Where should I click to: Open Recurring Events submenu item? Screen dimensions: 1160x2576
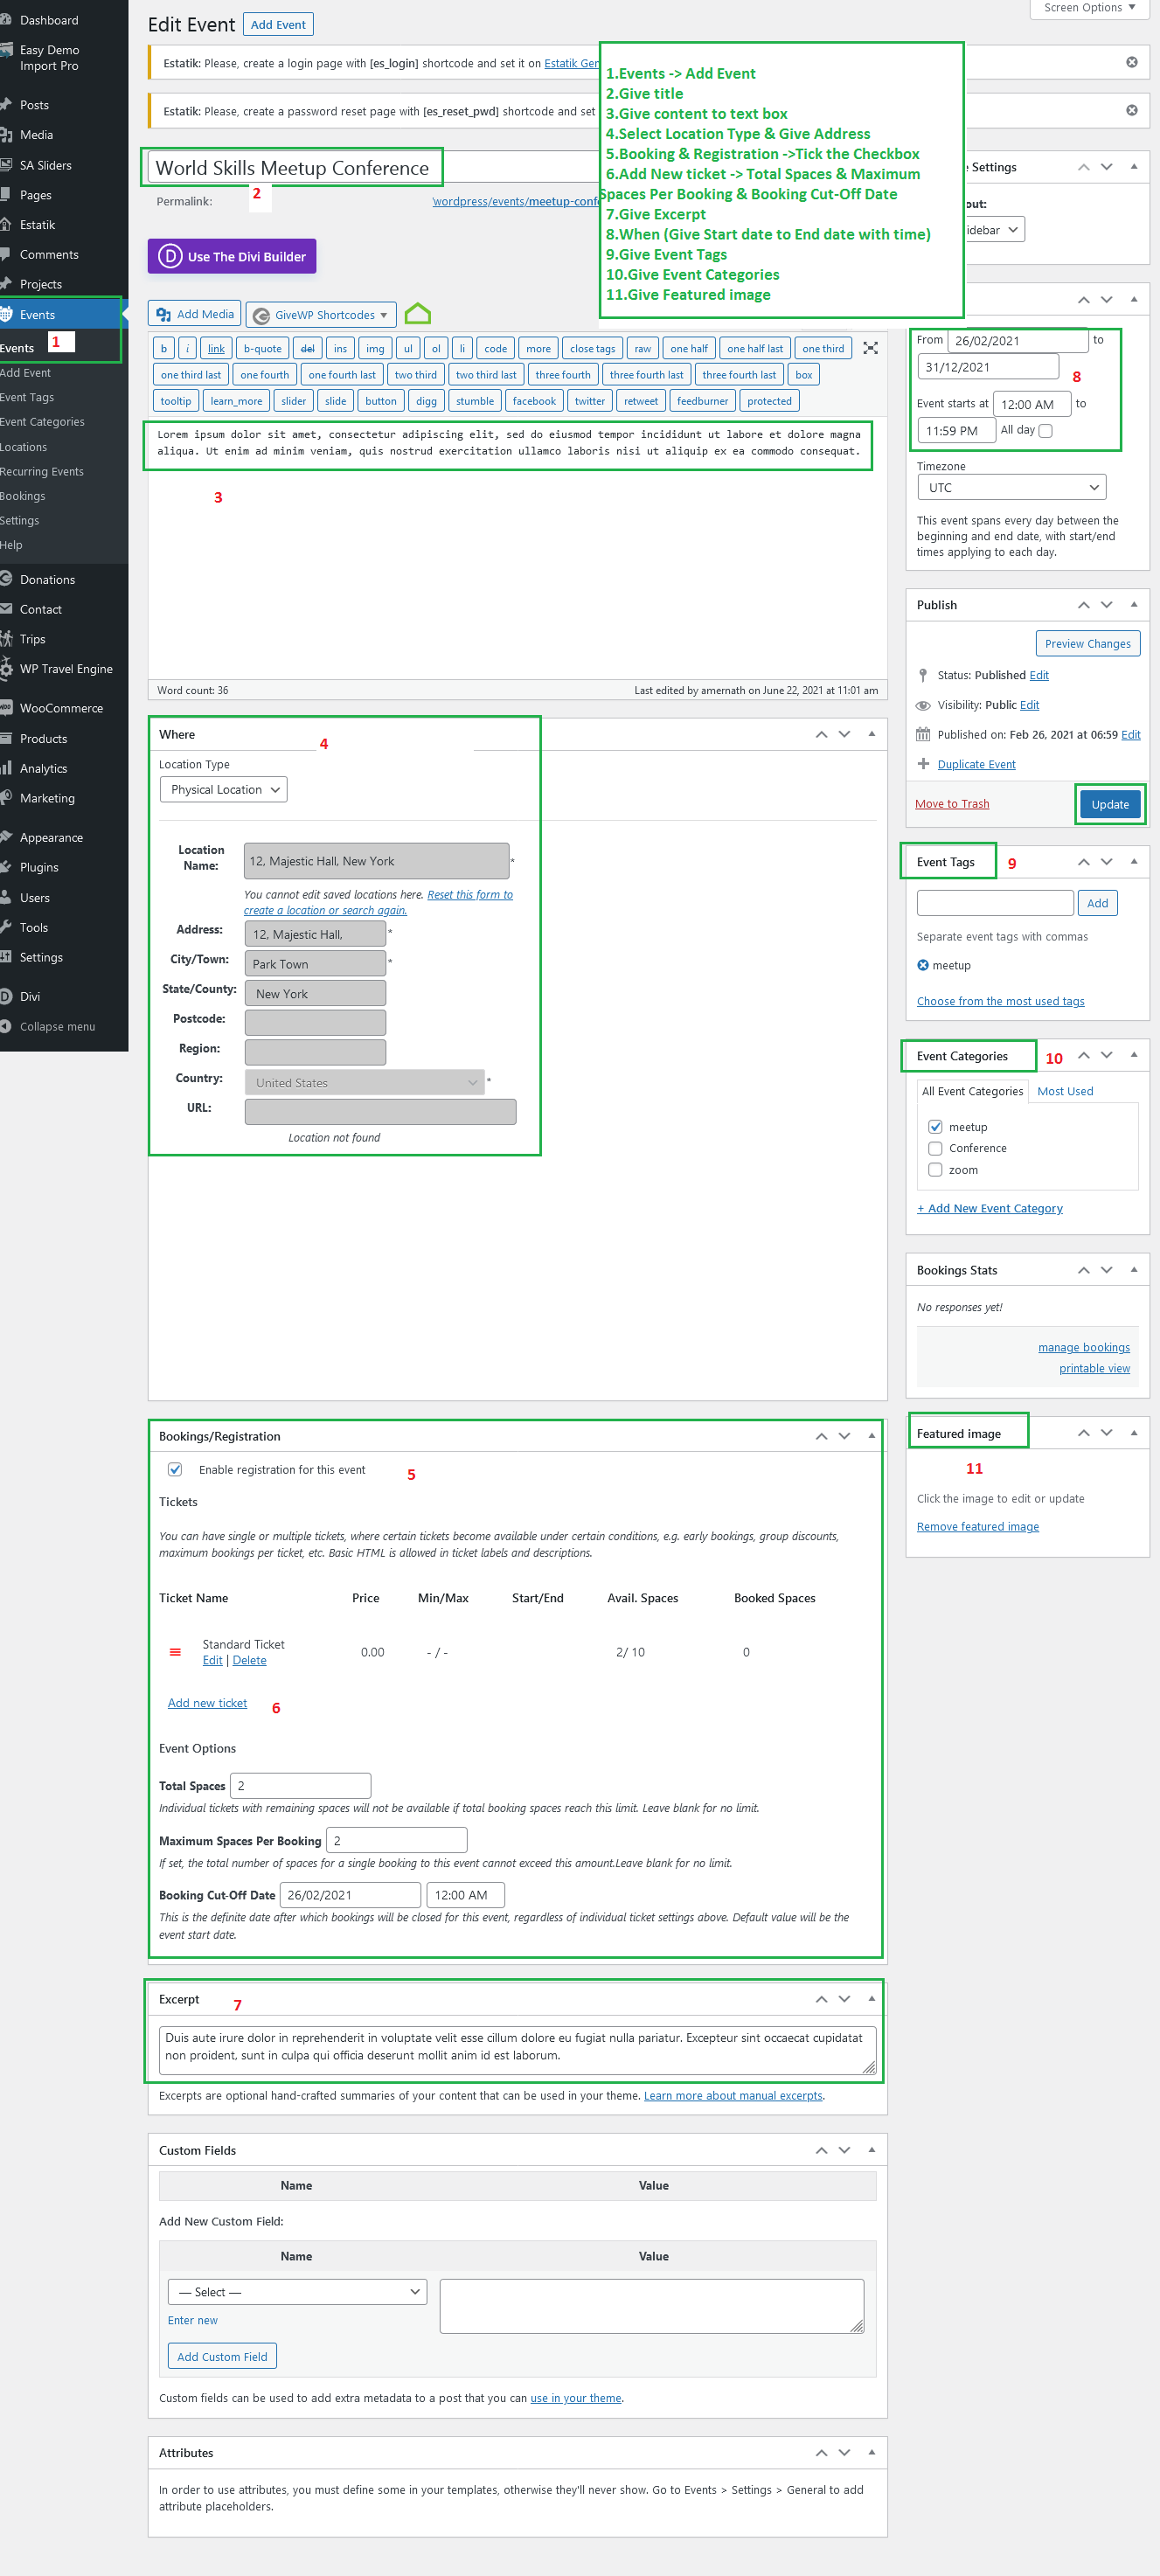tap(42, 471)
